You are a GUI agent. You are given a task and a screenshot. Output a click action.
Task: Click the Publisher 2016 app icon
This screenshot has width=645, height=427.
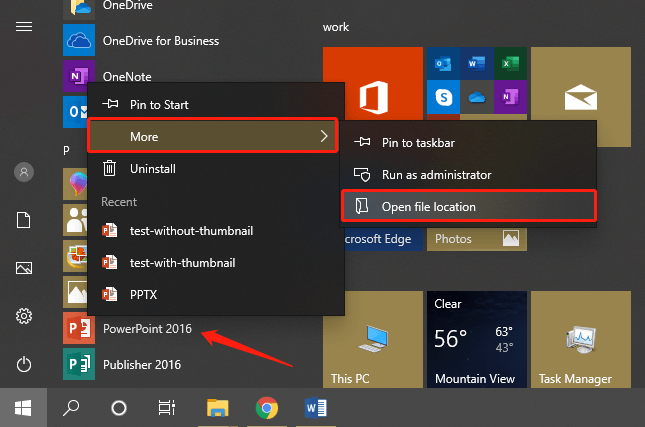pyautogui.click(x=79, y=364)
